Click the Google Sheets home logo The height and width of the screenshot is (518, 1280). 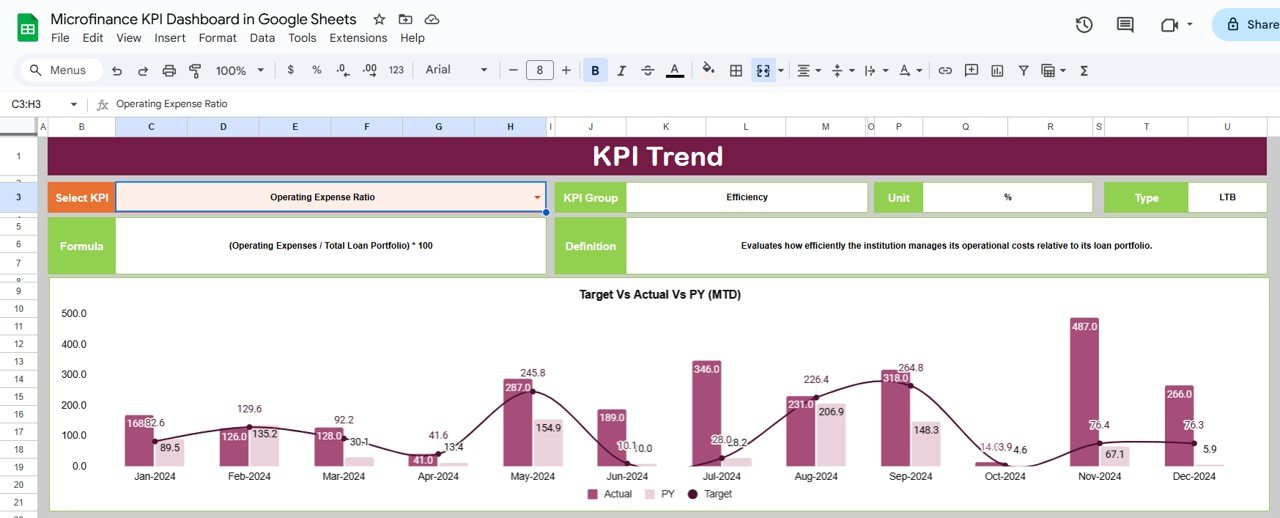pos(28,27)
